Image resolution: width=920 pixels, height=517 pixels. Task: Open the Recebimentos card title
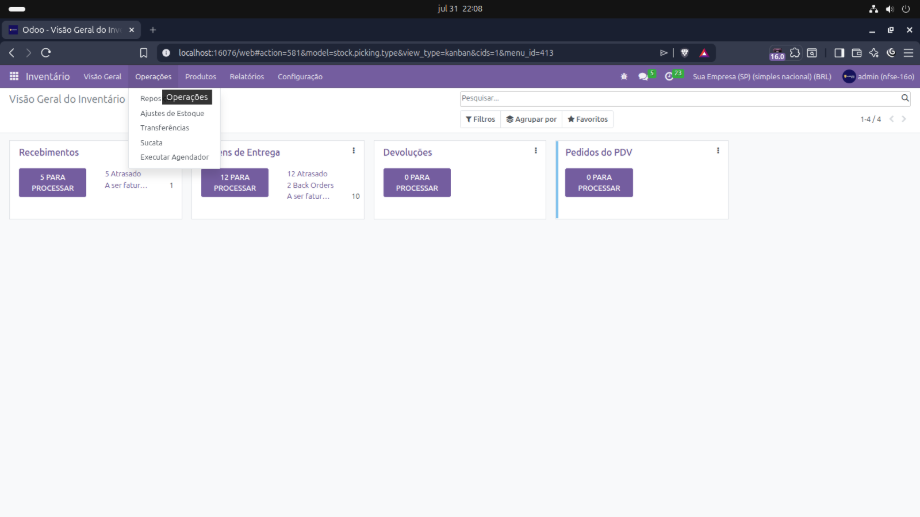pos(49,153)
